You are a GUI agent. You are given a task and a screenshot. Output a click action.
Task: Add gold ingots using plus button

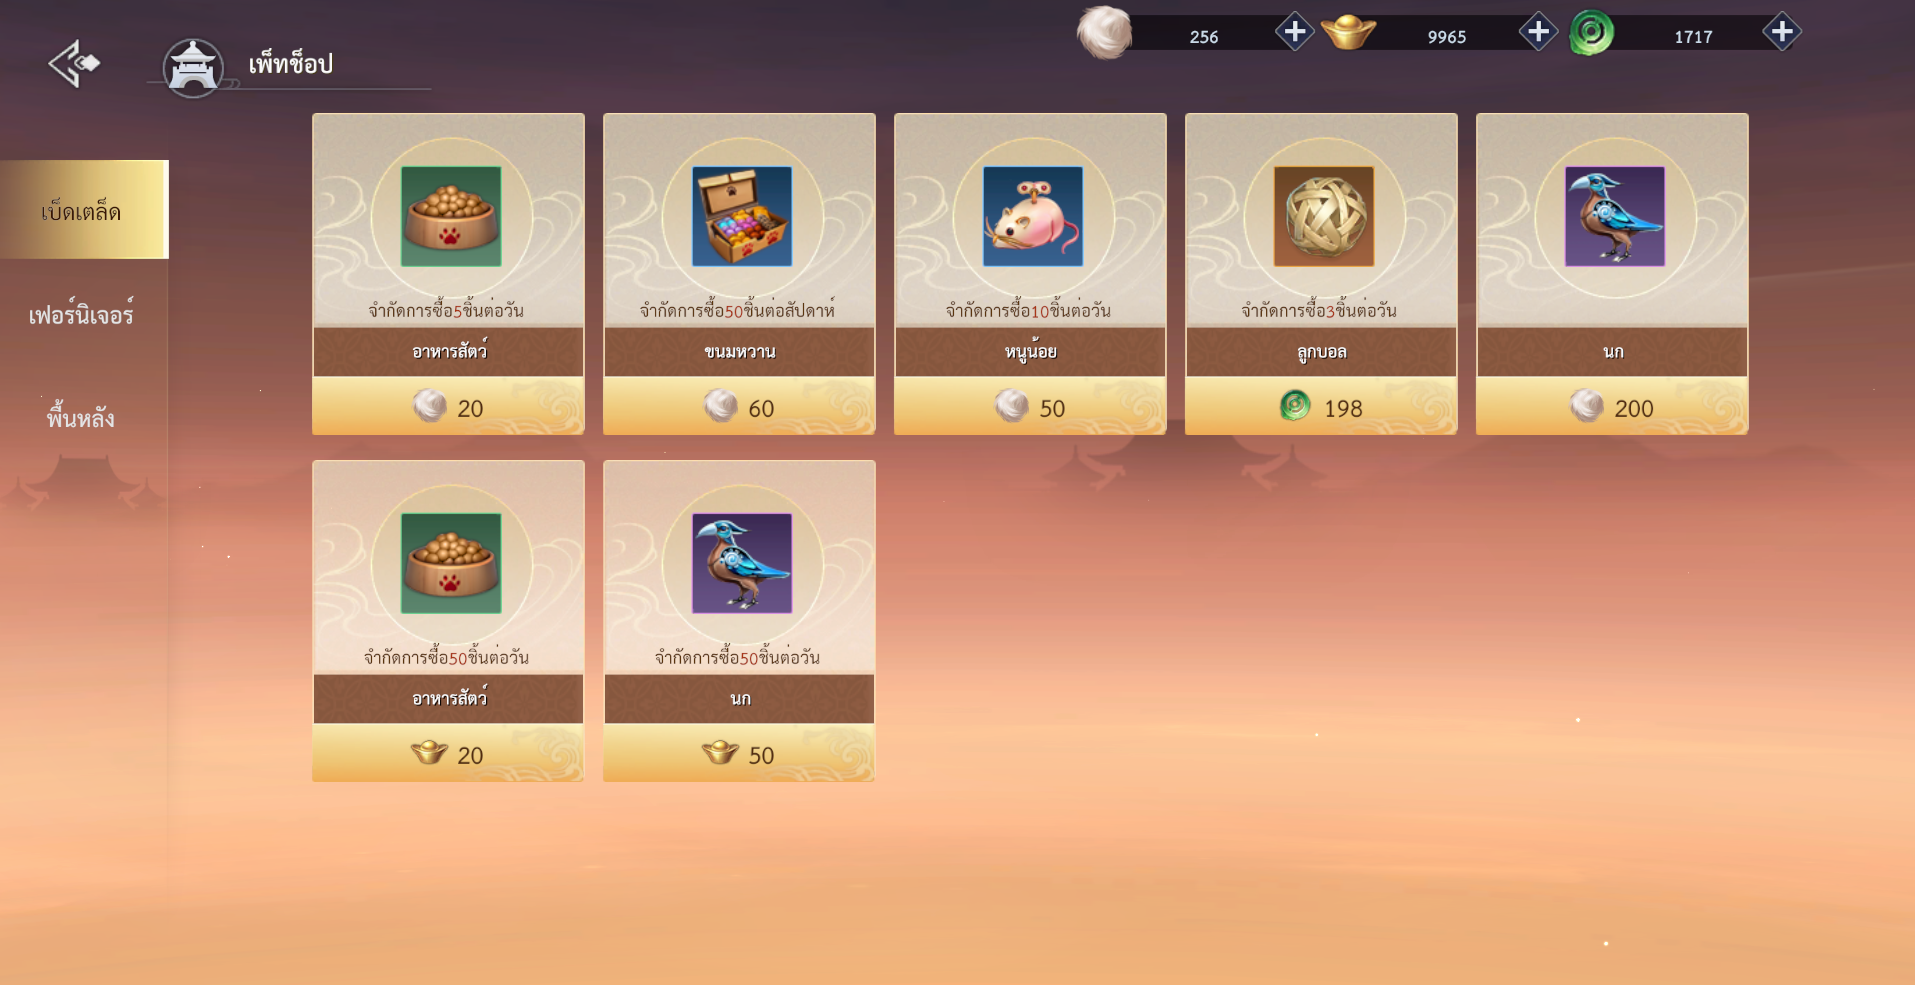point(1538,32)
